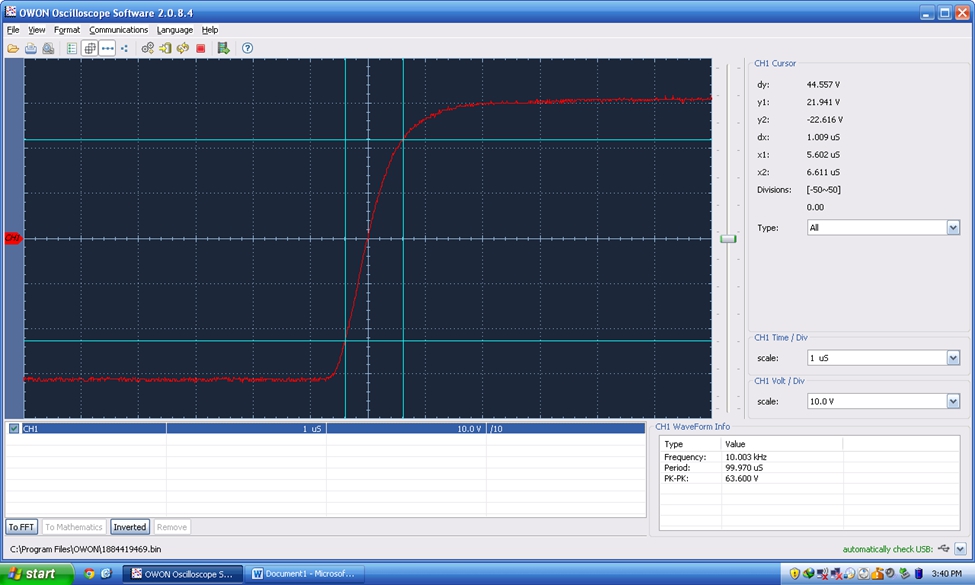Uncheck the CH1 channel checkbox
This screenshot has width=975, height=585.
pos(14,428)
